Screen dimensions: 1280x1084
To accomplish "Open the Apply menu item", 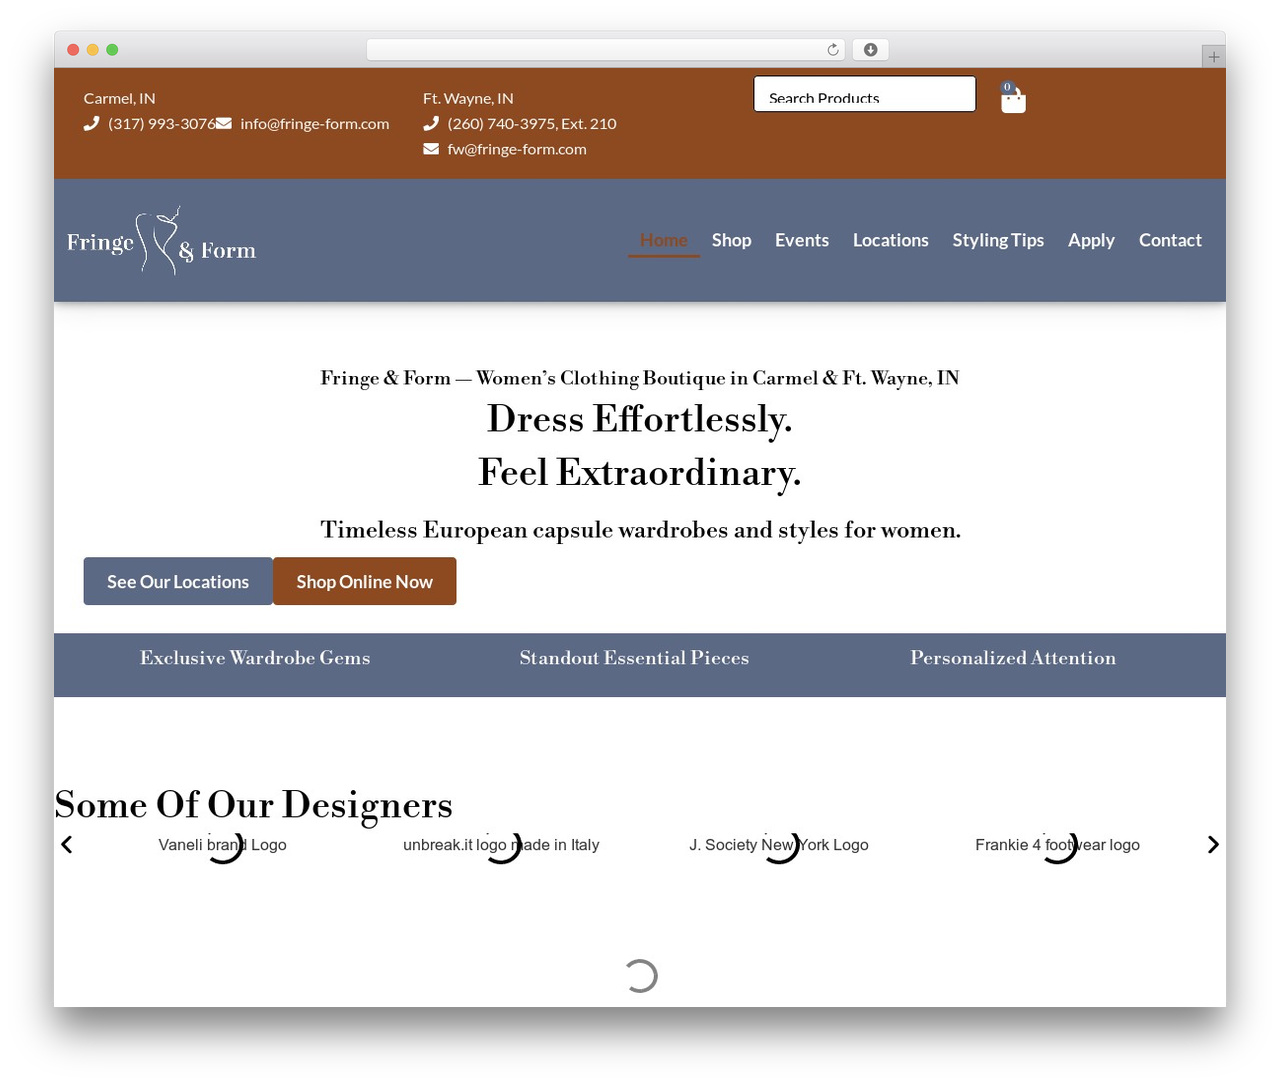I will pos(1091,240).
